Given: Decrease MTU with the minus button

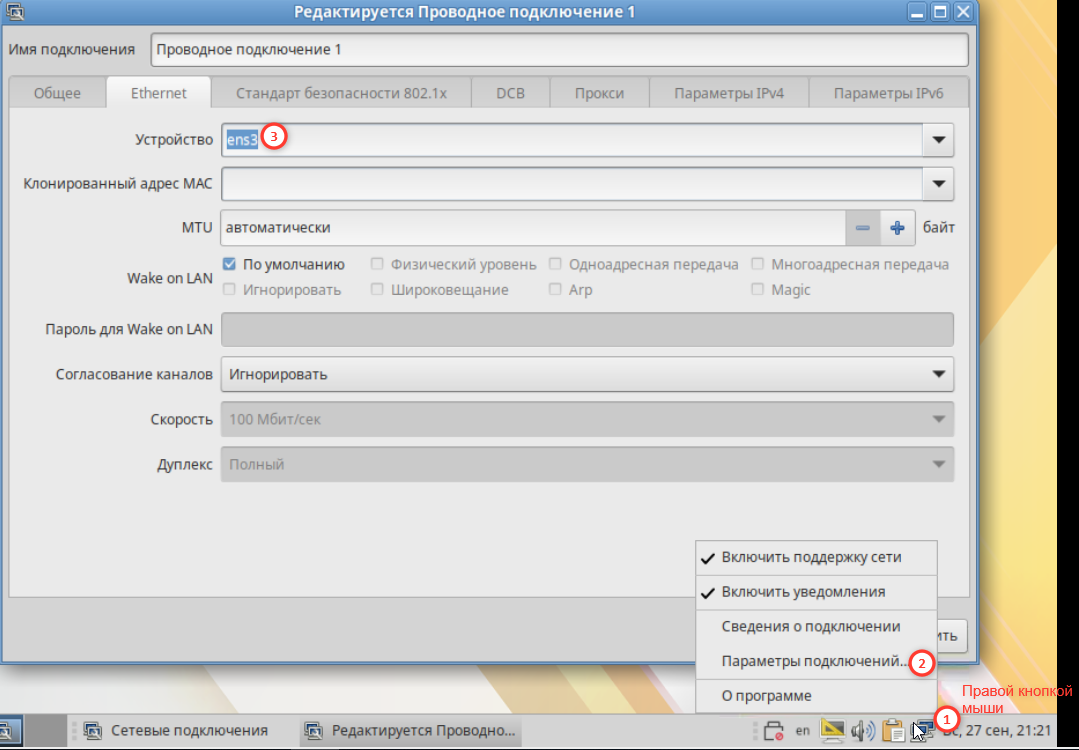Looking at the screenshot, I should (863, 228).
